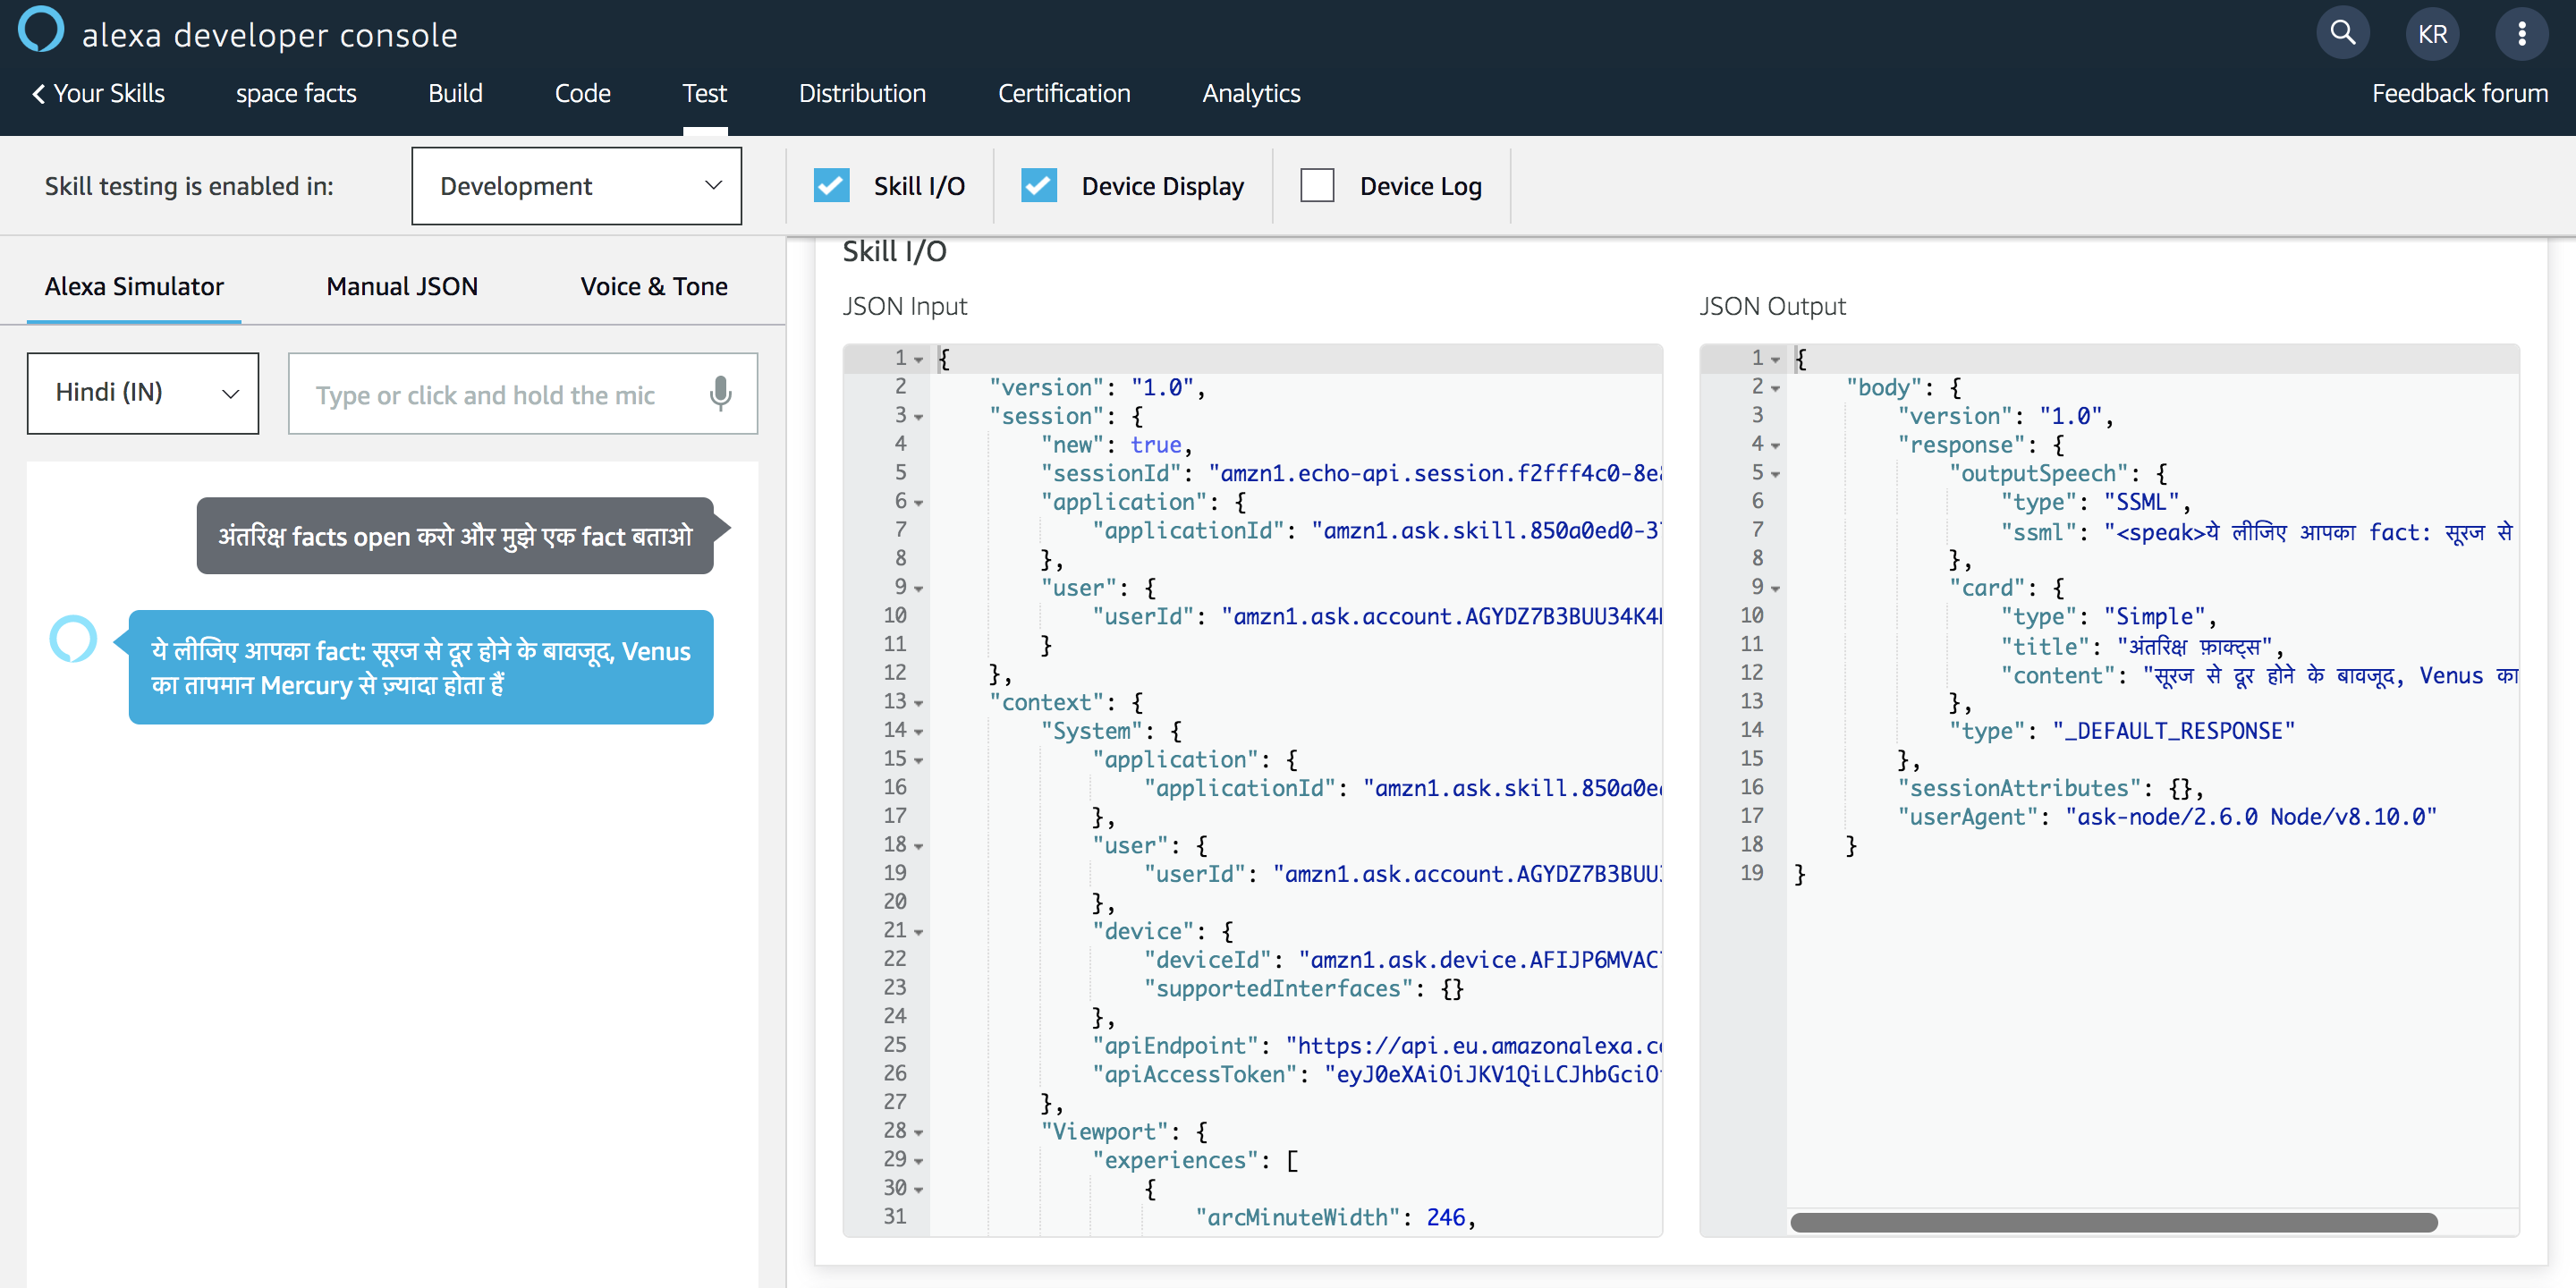2576x1288 pixels.
Task: Collapse the response object in JSON Output
Action: point(1777,446)
